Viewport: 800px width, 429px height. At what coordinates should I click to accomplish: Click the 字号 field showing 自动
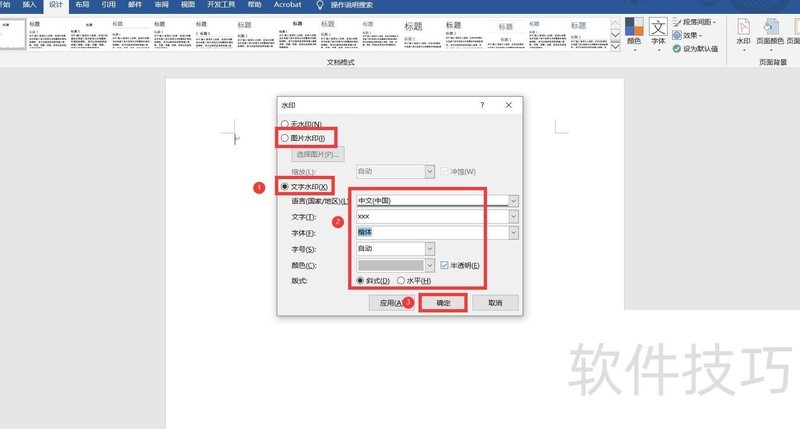tap(391, 249)
